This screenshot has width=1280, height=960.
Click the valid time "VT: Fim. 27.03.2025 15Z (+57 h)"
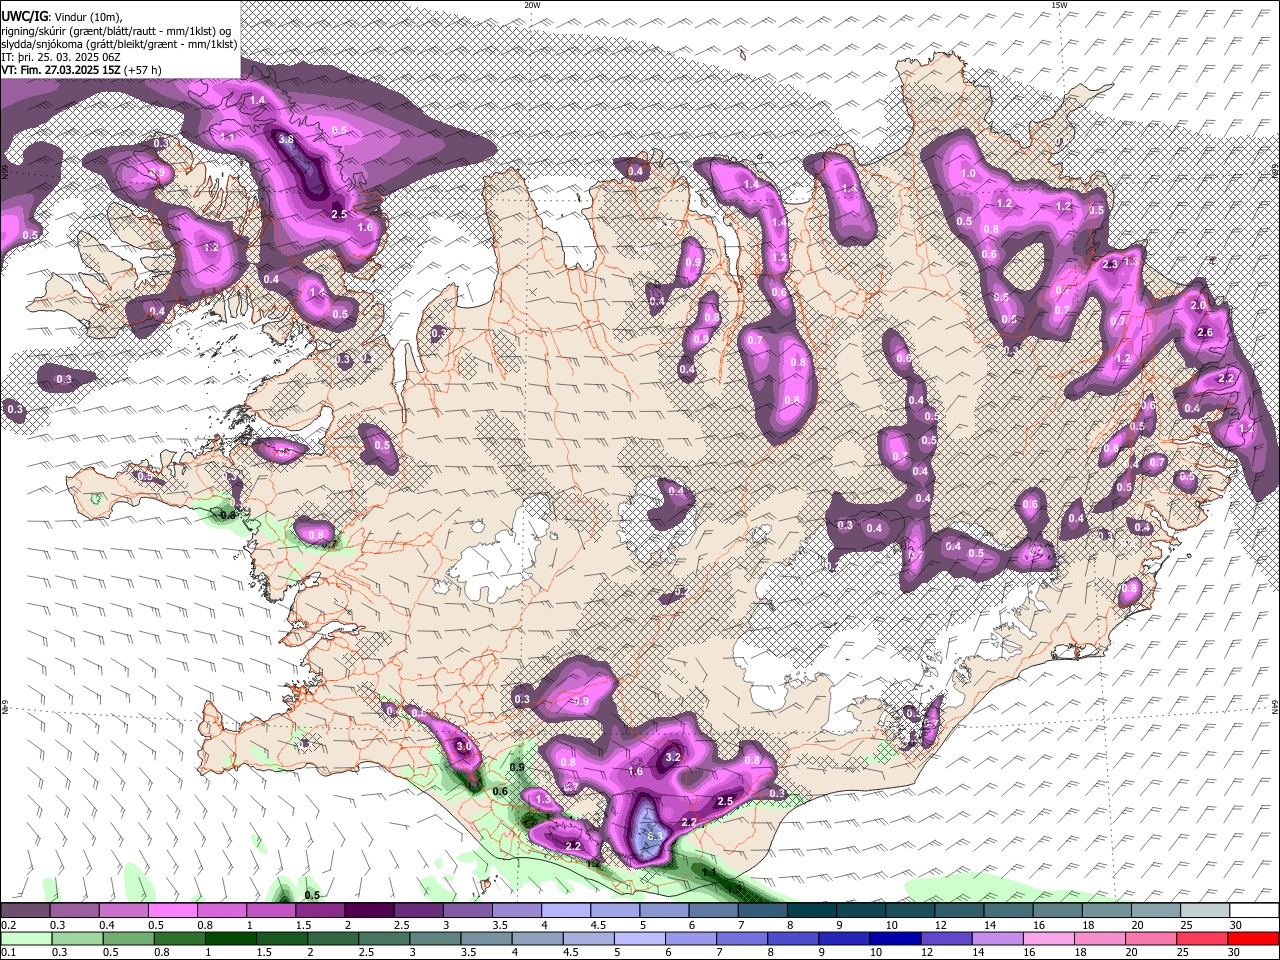81,70
